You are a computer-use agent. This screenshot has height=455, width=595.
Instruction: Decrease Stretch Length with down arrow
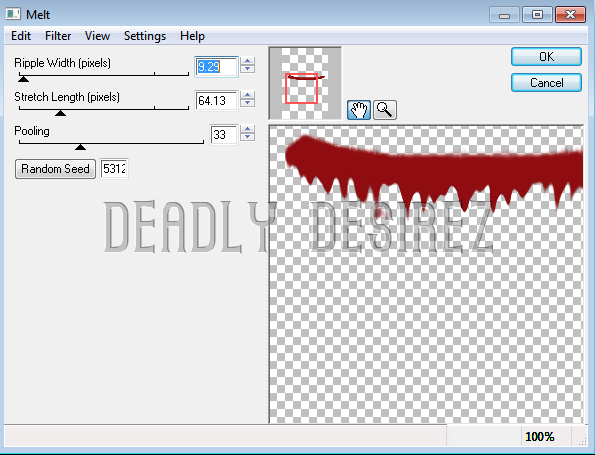[247, 103]
